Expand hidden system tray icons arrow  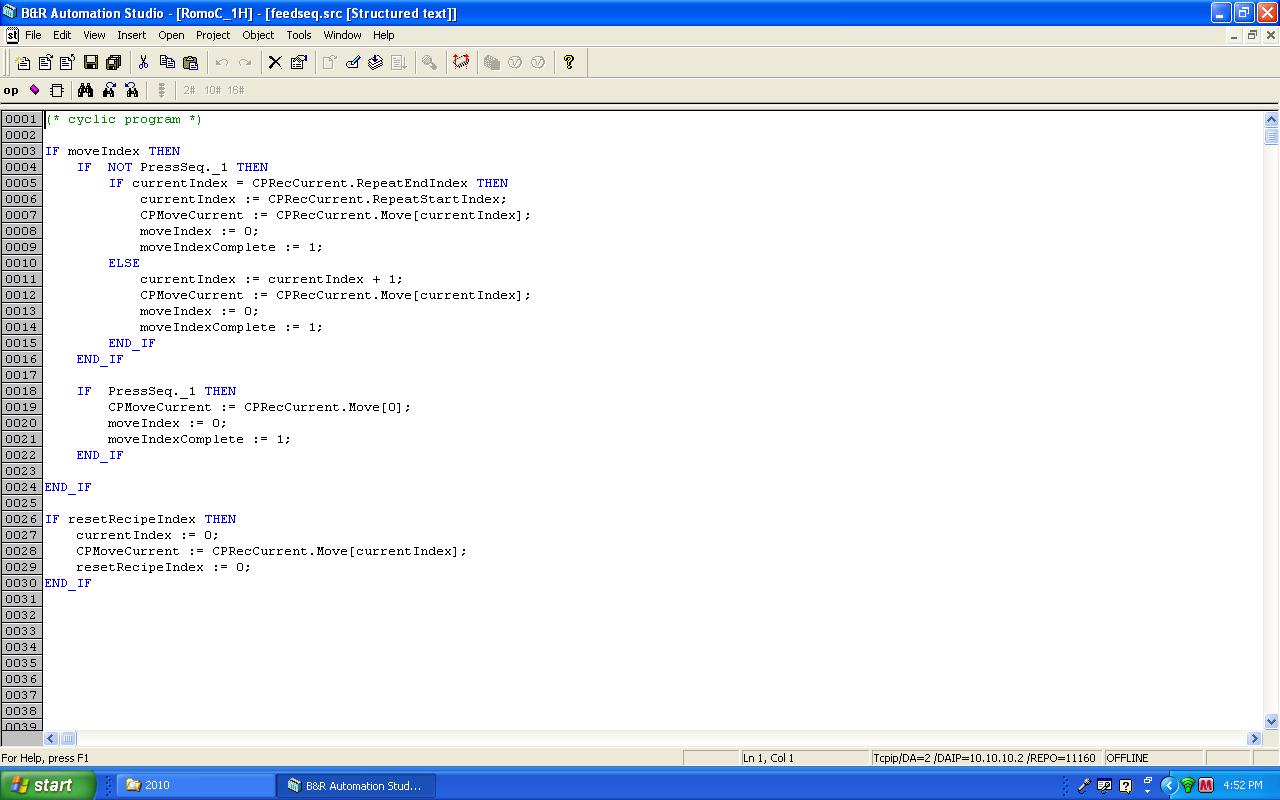[1168, 785]
